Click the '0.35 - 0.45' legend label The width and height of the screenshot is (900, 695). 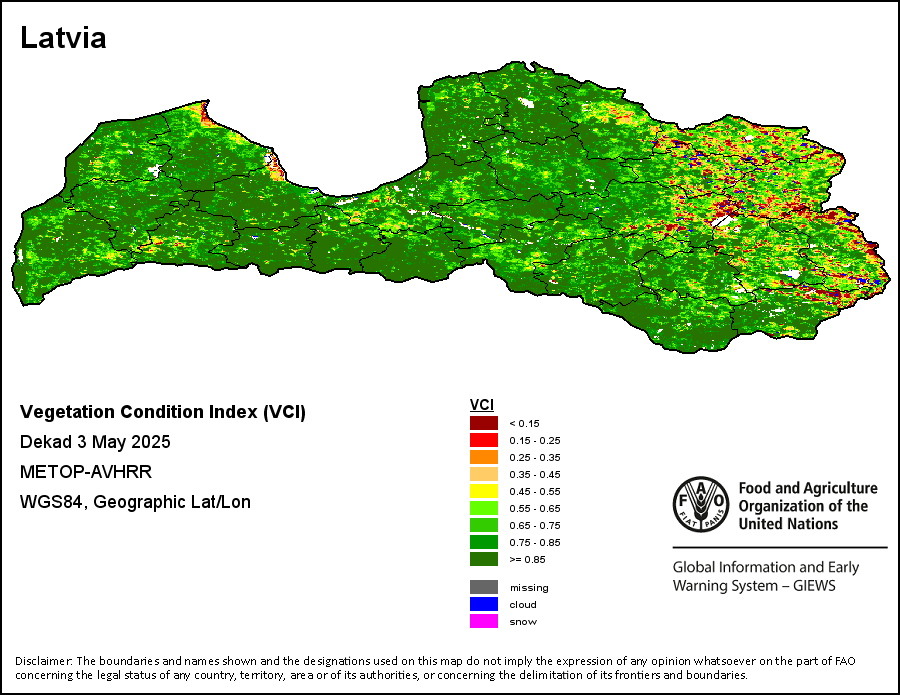[535, 475]
